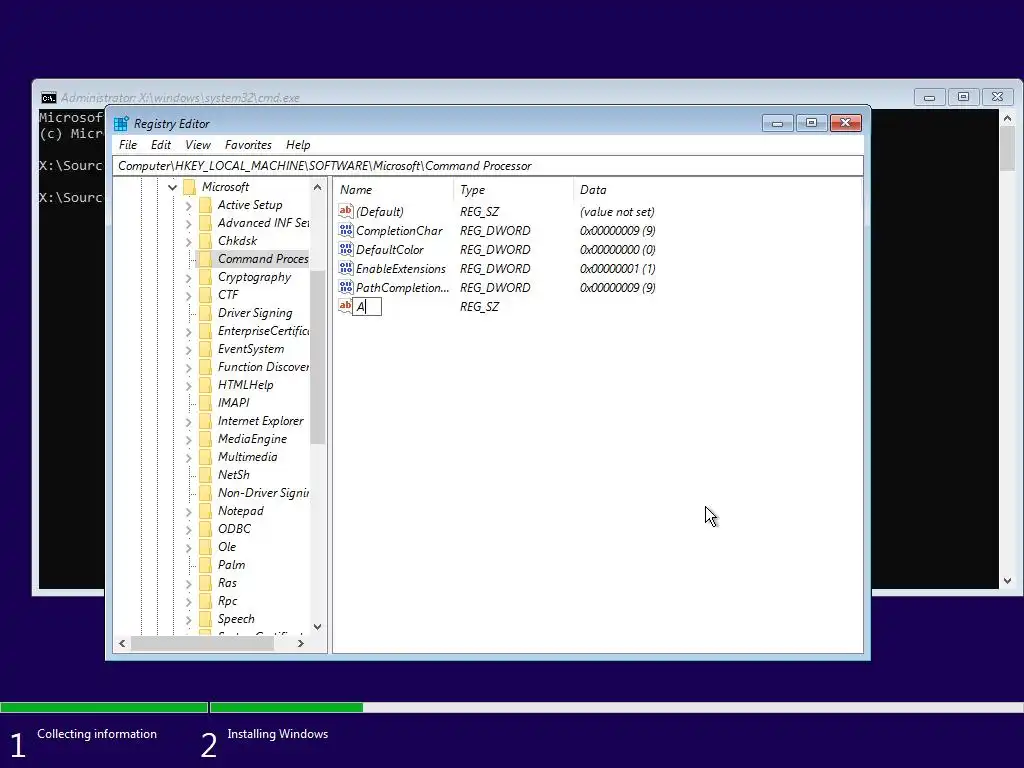Click the Installing Windows progress bar
Image resolution: width=1024 pixels, height=768 pixels.
pyautogui.click(x=616, y=707)
